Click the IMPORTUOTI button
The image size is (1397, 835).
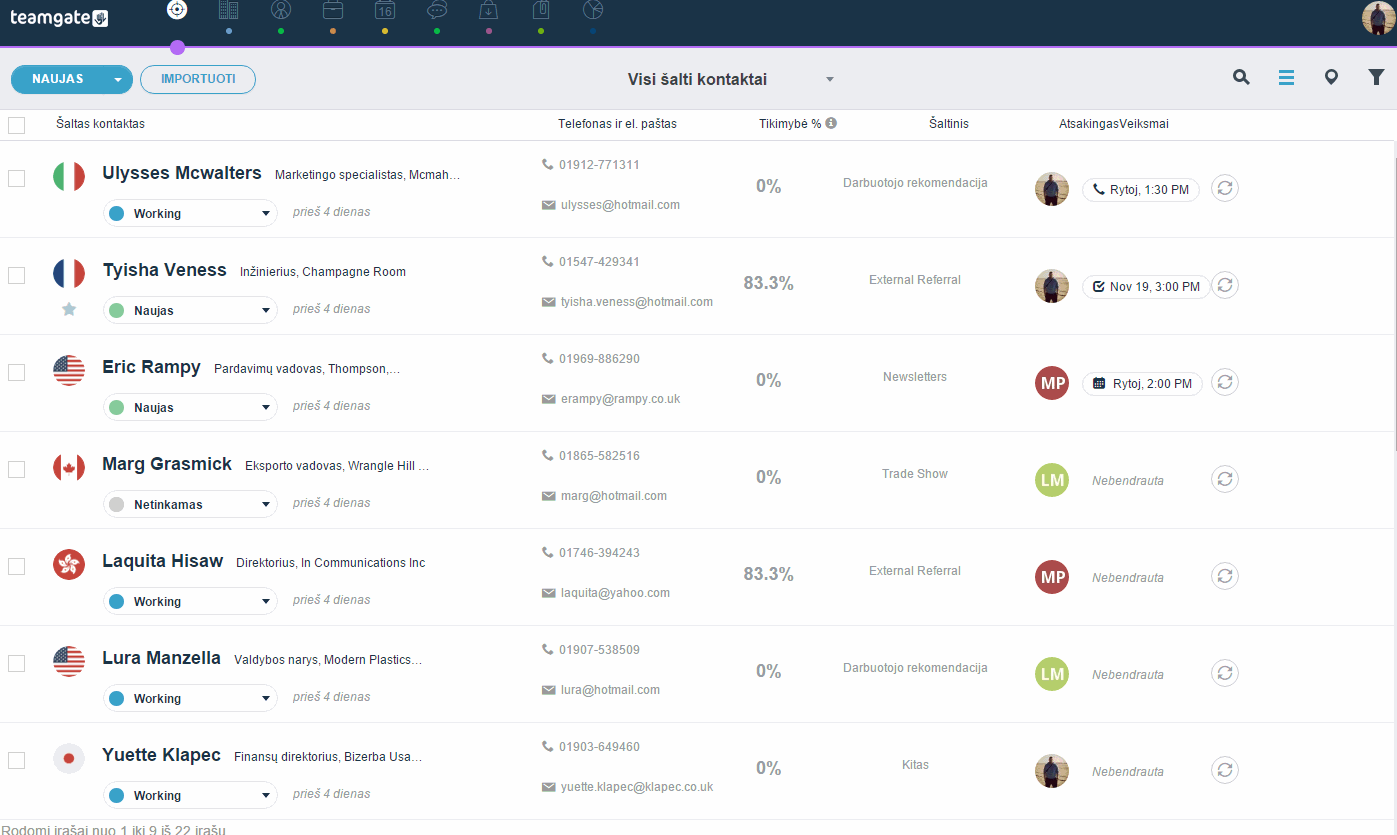[198, 79]
